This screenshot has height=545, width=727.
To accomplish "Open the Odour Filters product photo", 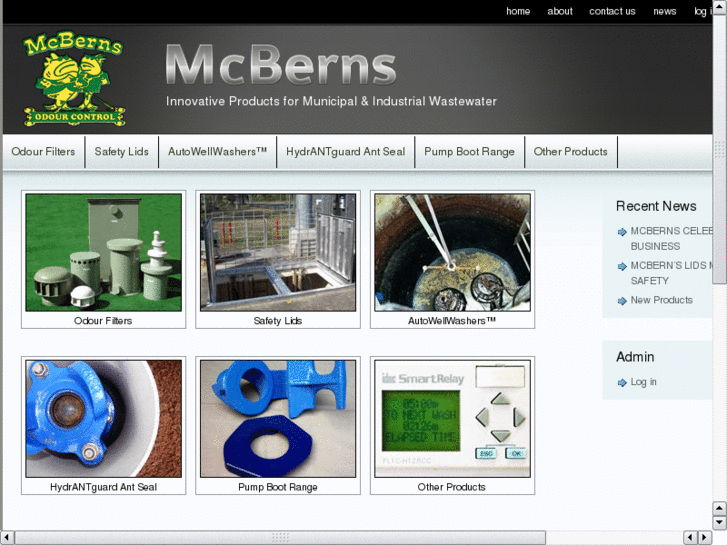I will tap(103, 252).
